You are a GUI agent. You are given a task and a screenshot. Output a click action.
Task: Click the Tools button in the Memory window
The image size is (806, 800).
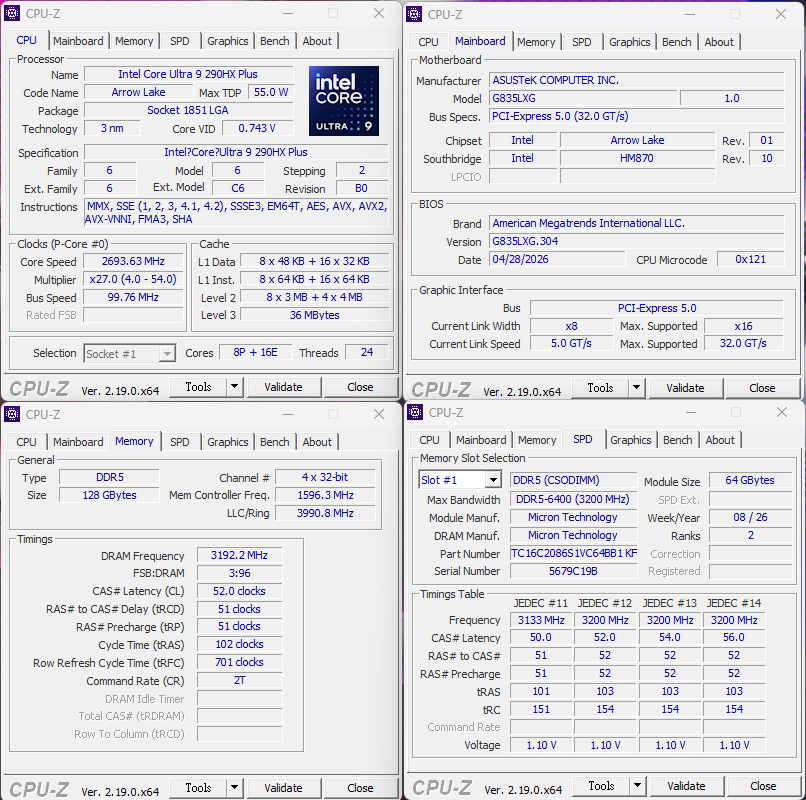tap(198, 788)
